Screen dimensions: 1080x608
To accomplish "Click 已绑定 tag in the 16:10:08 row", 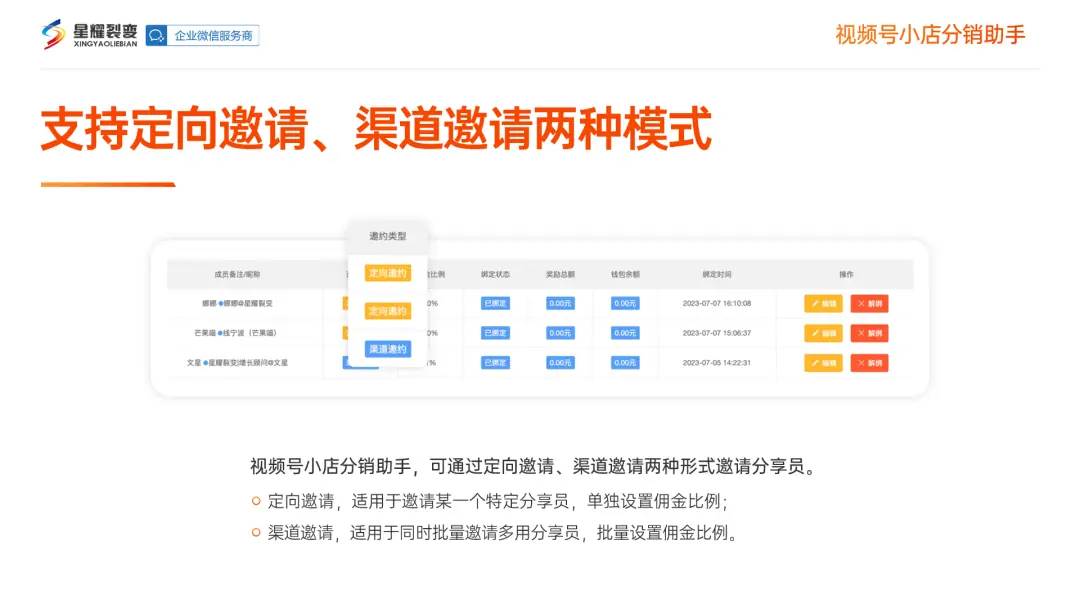I will (x=495, y=303).
